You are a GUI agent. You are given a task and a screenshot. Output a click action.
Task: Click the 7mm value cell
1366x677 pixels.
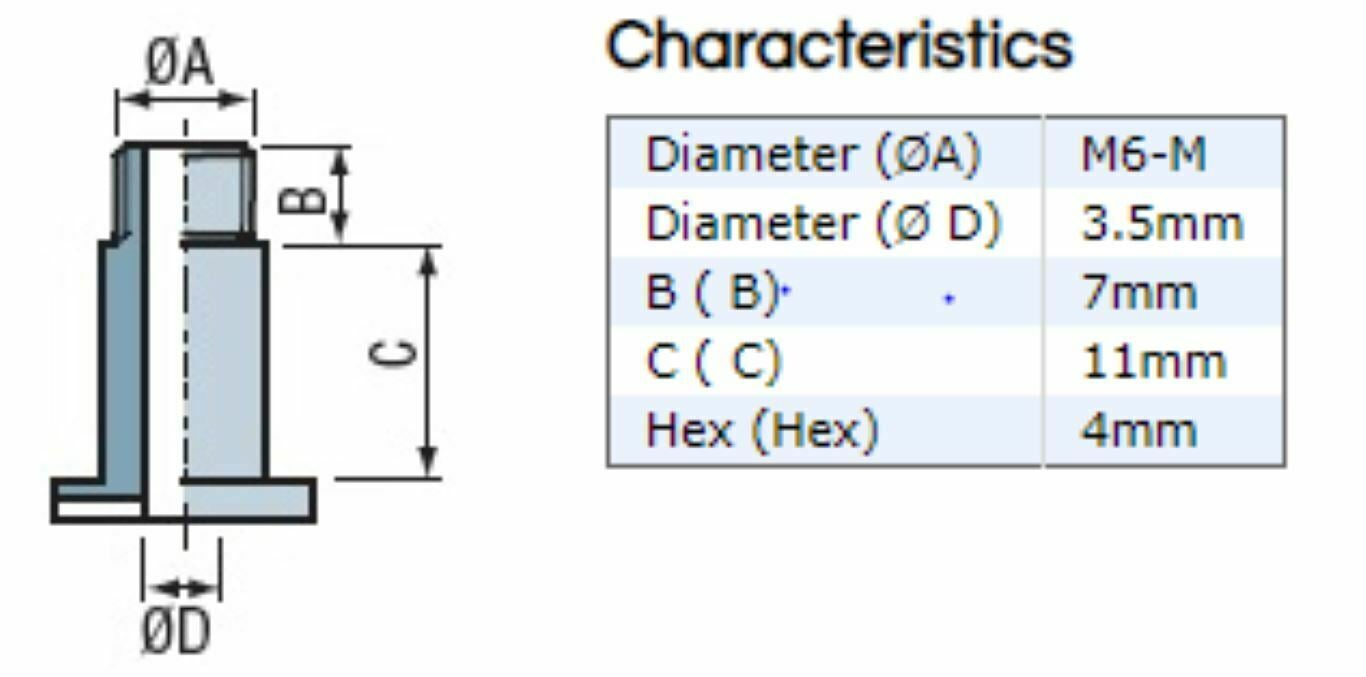click(1139, 293)
